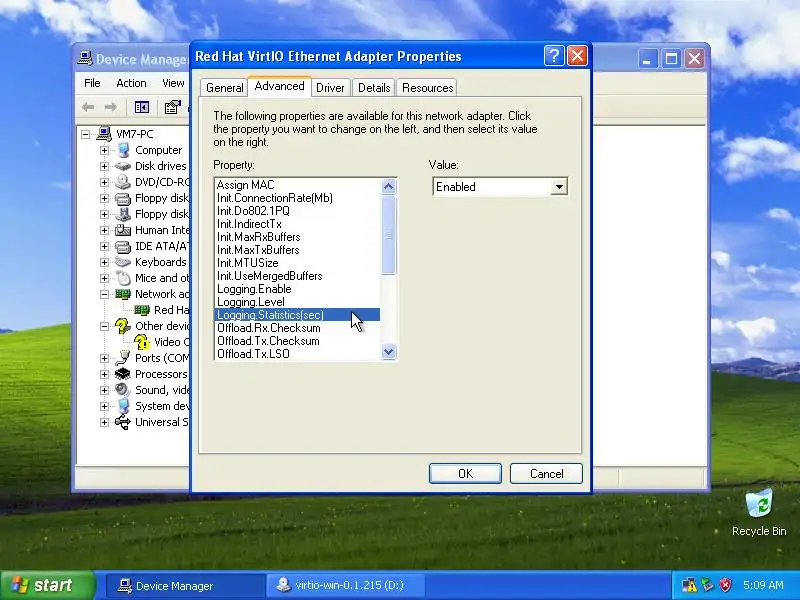The height and width of the screenshot is (600, 800).
Task: Click the Human Interface Devices icon
Action: [123, 230]
